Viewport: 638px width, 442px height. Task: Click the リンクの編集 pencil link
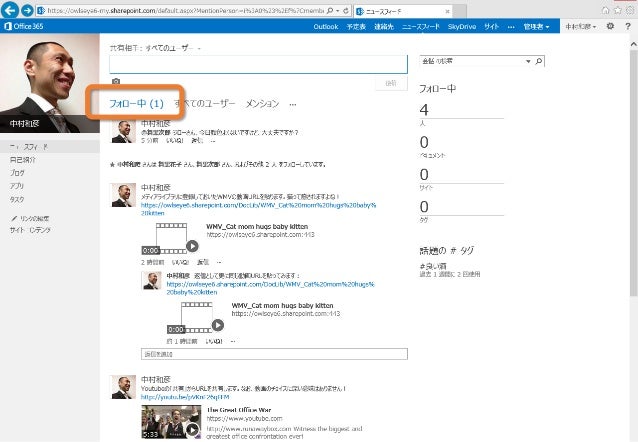point(30,219)
